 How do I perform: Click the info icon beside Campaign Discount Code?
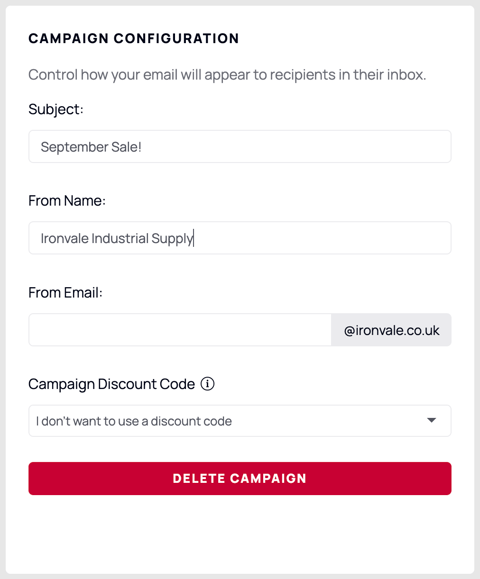pos(208,384)
